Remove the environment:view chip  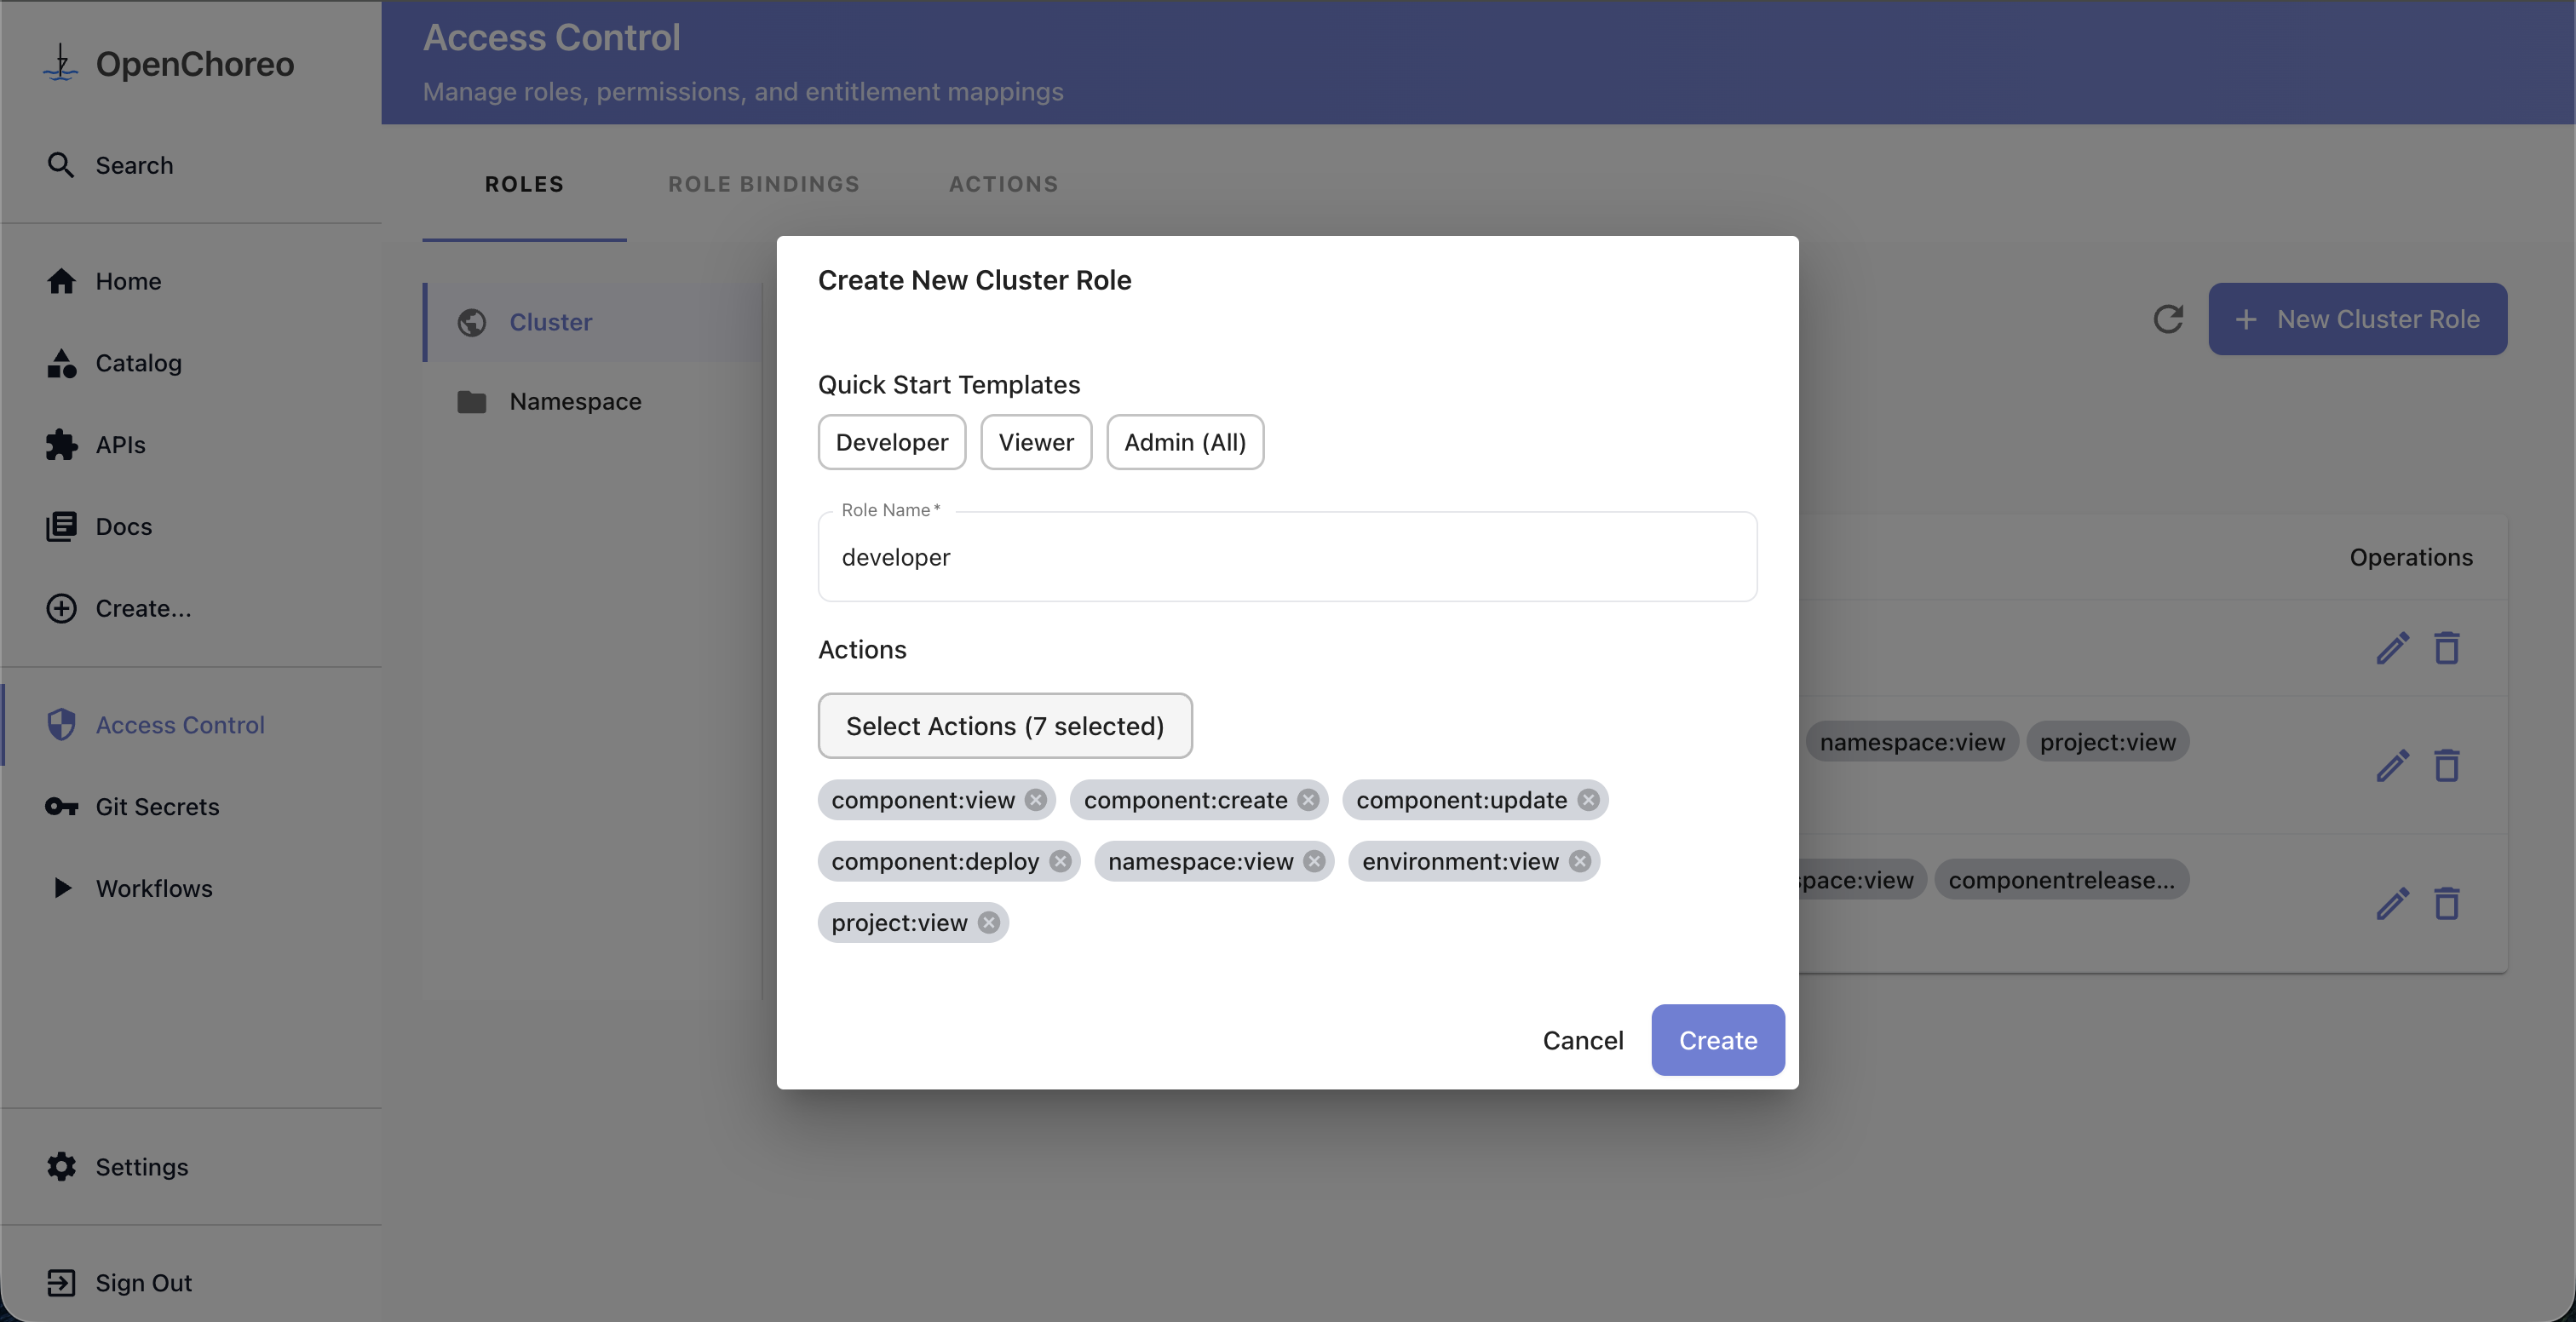point(1579,861)
